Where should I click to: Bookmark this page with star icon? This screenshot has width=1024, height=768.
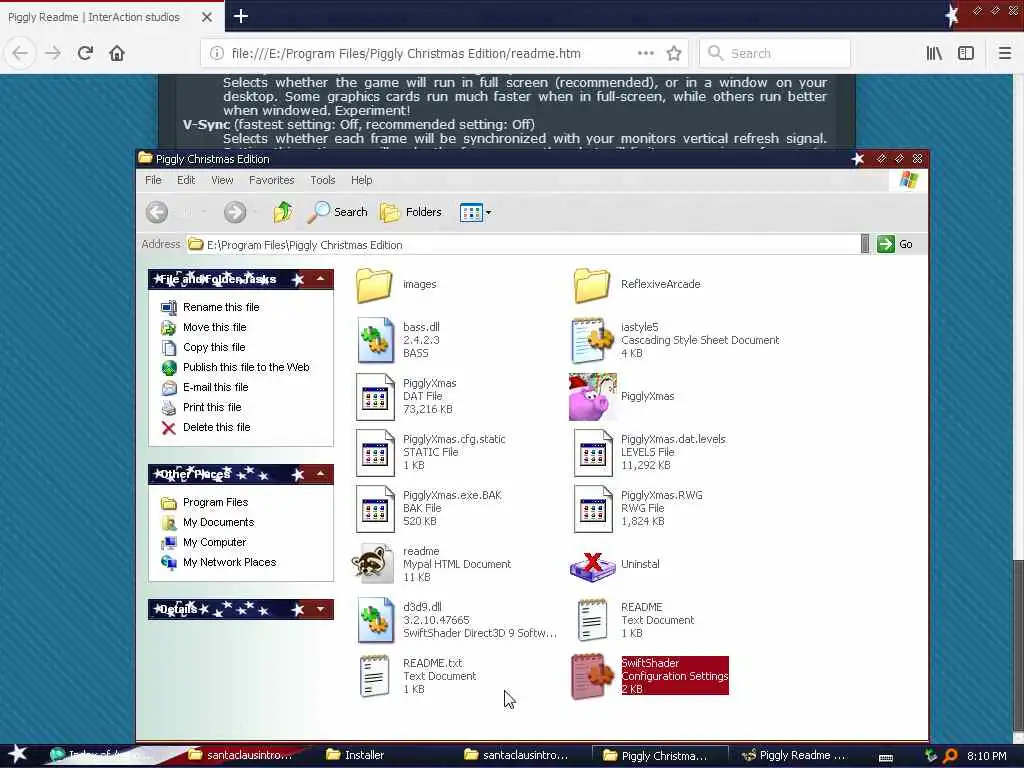click(x=674, y=54)
